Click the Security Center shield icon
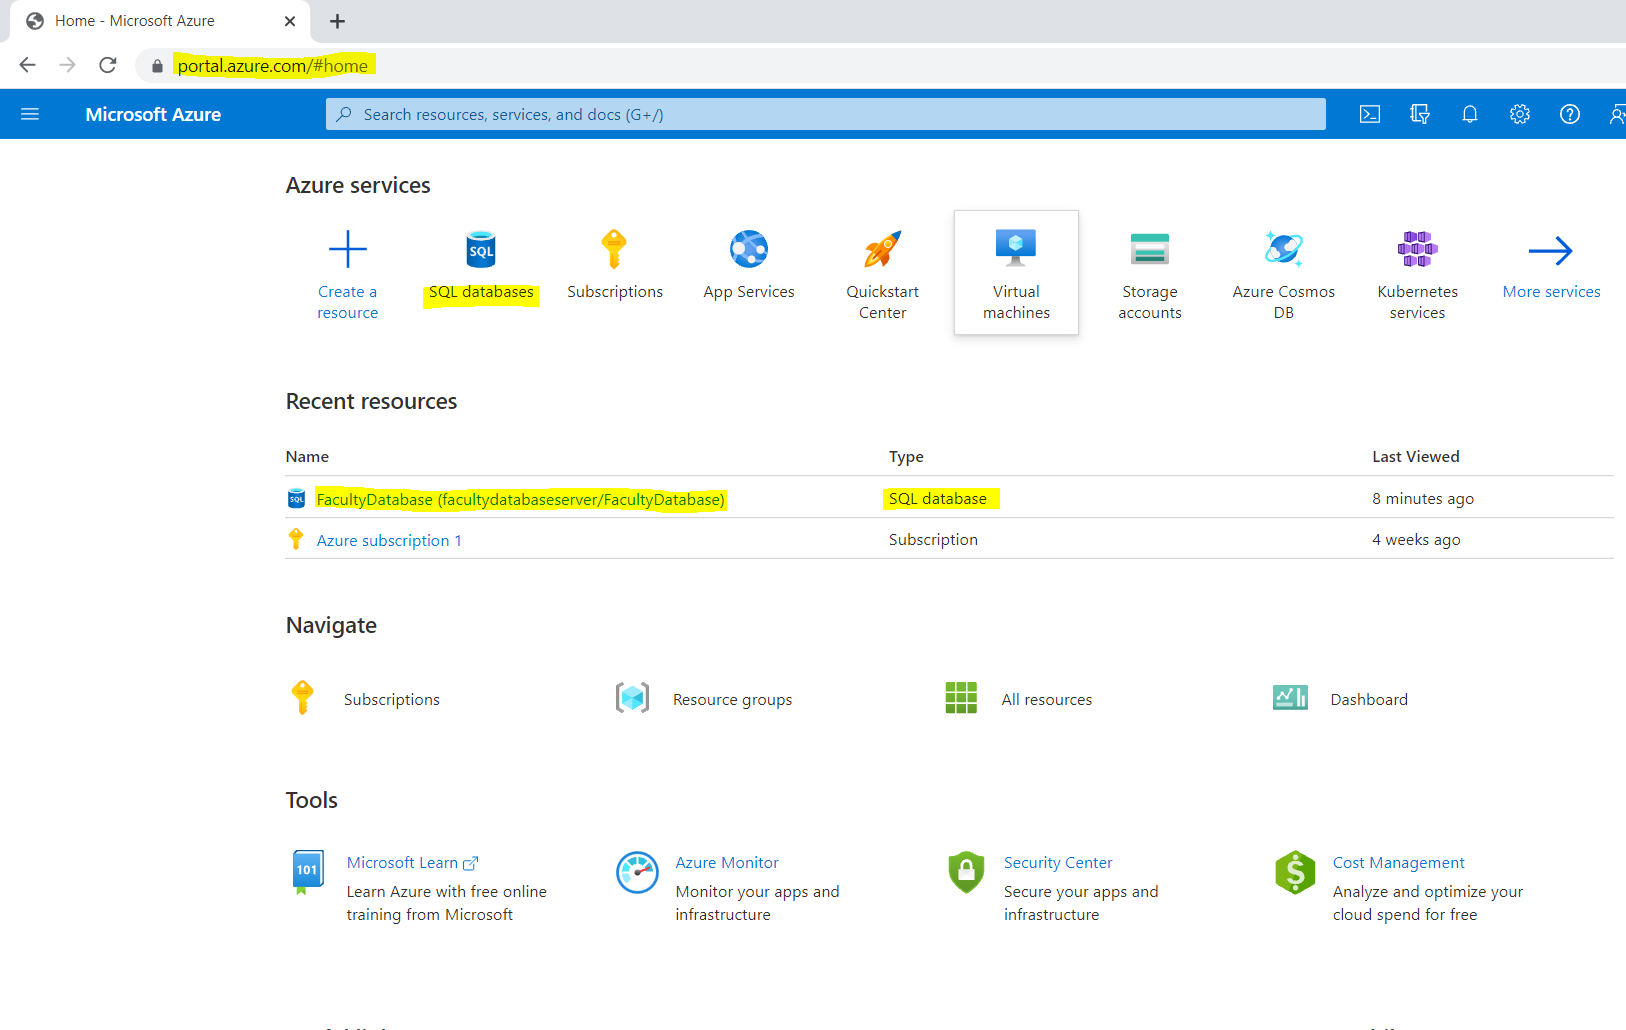 966,872
